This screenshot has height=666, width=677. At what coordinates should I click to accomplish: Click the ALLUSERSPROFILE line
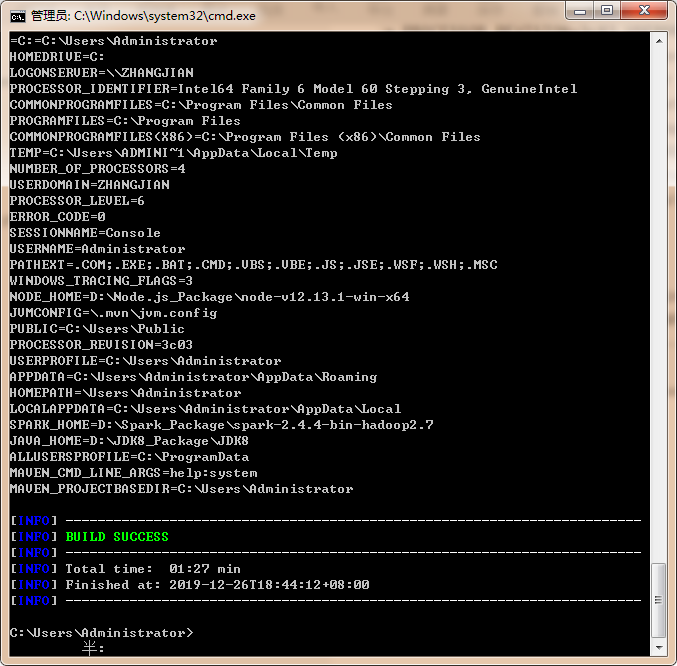[x=130, y=457]
